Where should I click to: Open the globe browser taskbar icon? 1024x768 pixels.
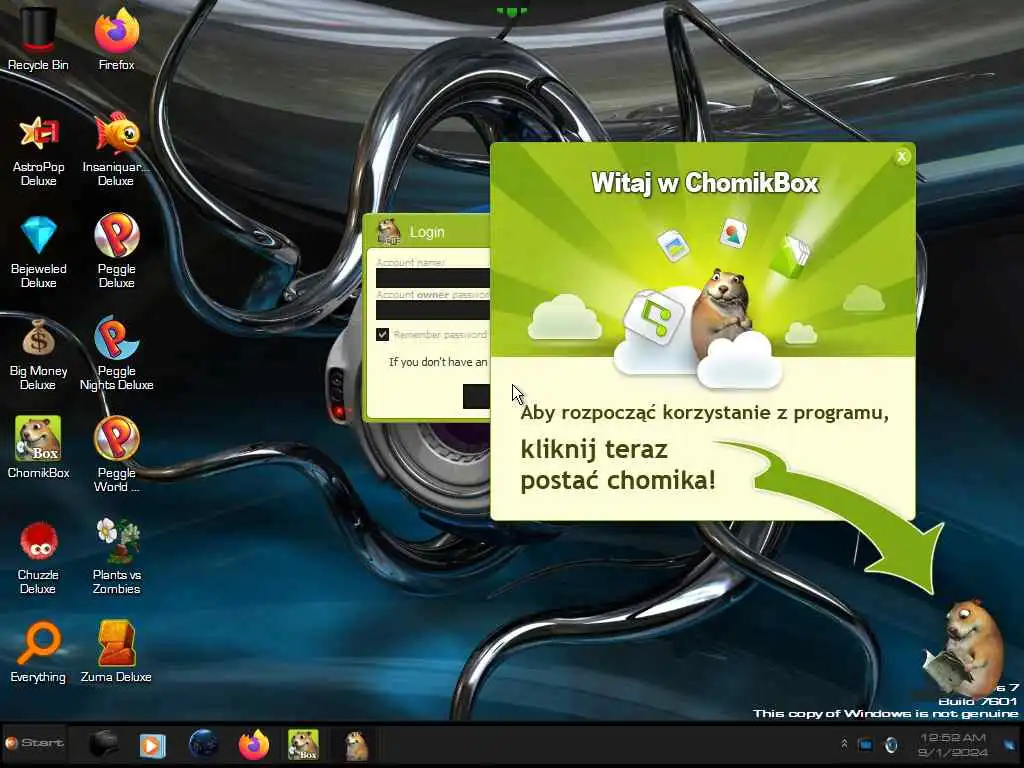(203, 744)
